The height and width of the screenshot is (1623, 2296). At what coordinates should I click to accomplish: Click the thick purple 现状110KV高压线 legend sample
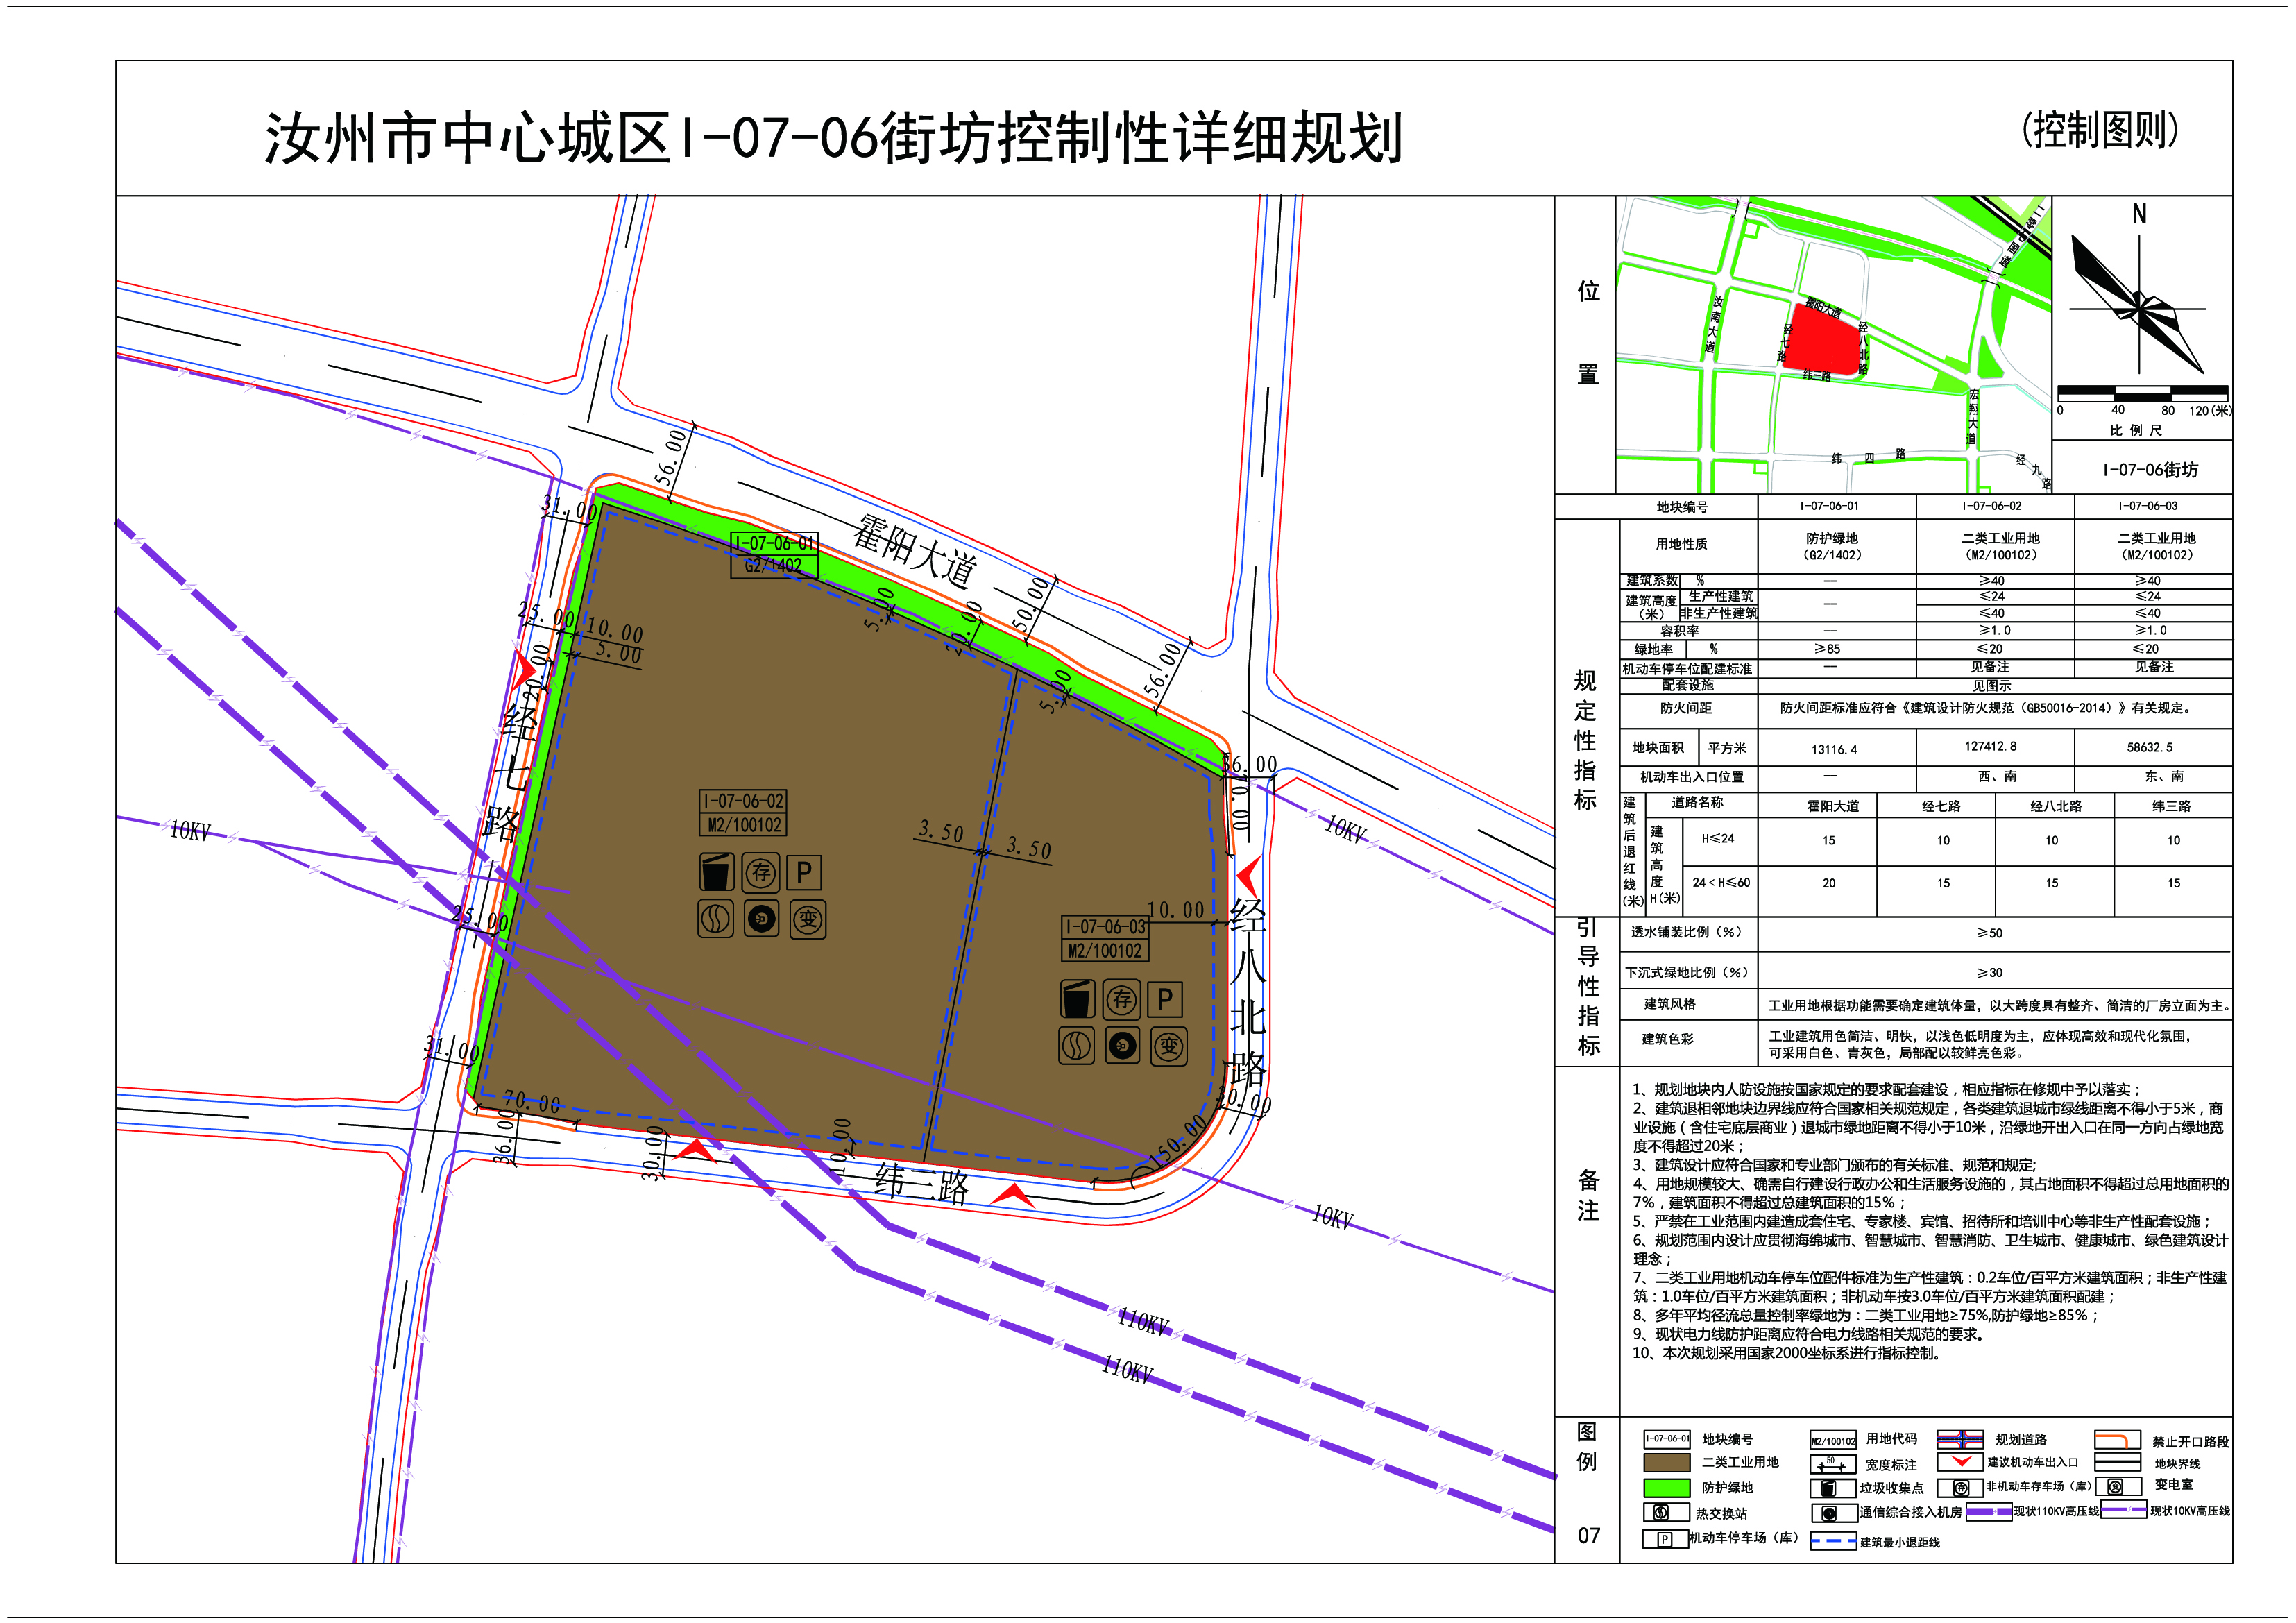[1989, 1512]
